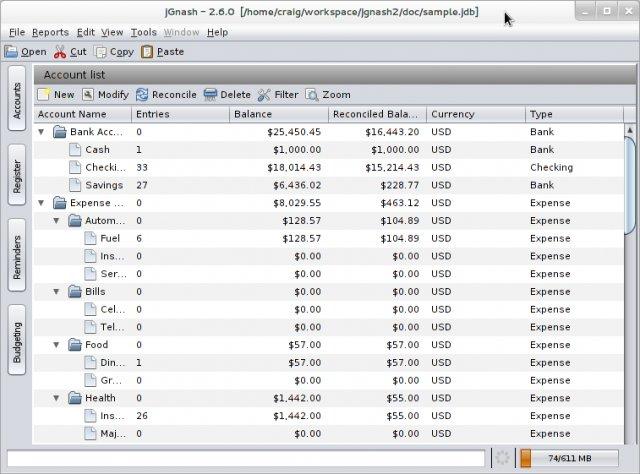Screen dimensions: 640x474
Task: Sort by Currency column header
Action: [476, 114]
